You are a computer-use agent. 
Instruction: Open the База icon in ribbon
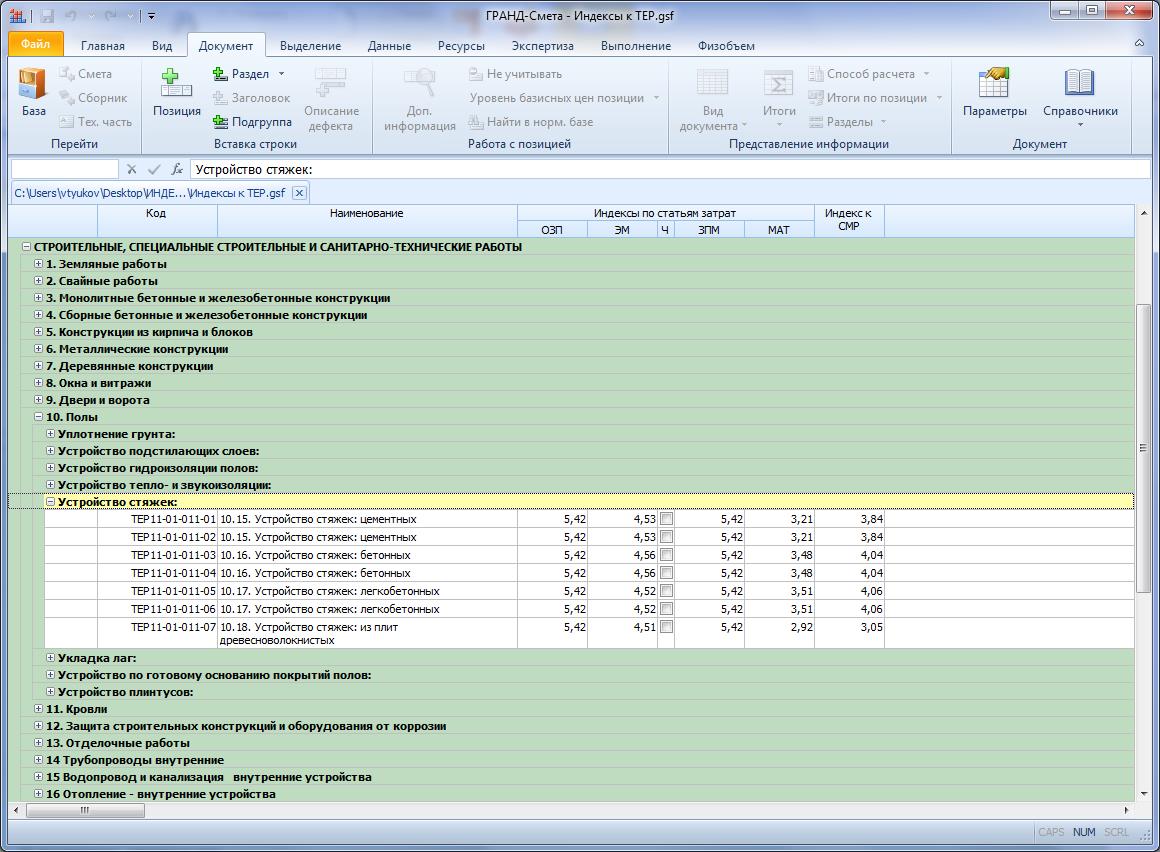33,94
